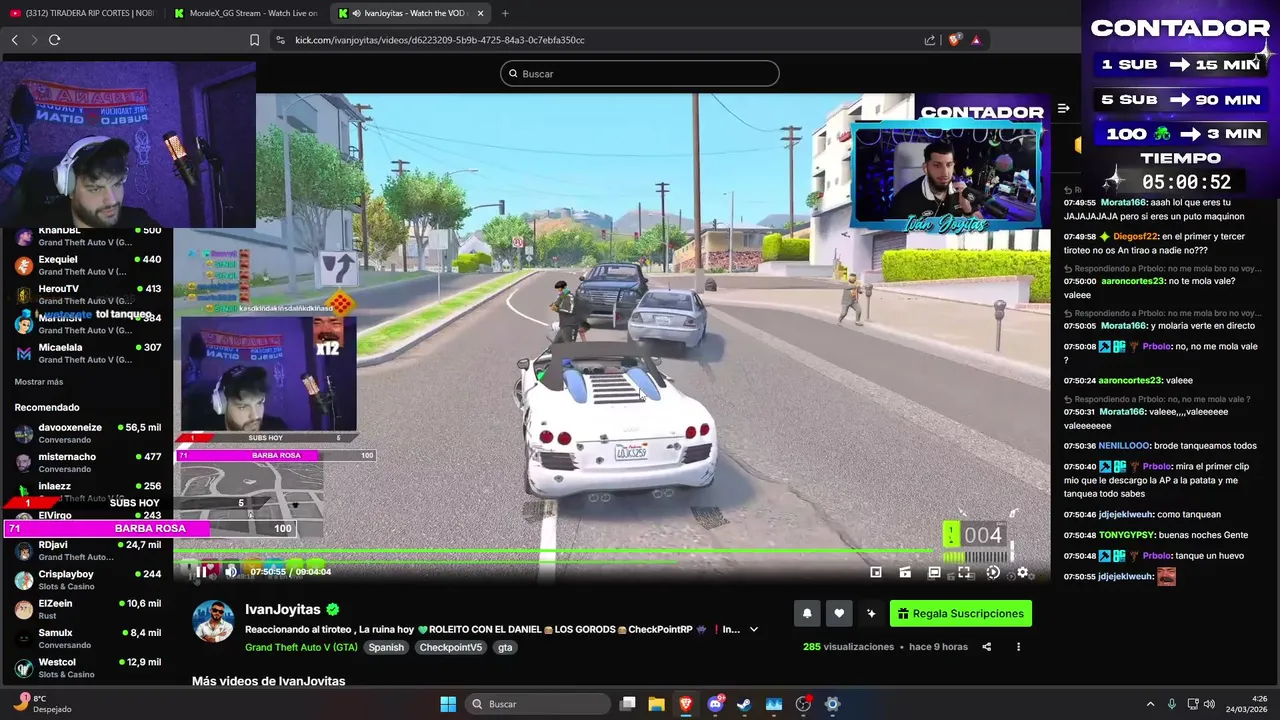The height and width of the screenshot is (720, 1280).
Task: Open playback speed control icon
Action: (x=993, y=573)
